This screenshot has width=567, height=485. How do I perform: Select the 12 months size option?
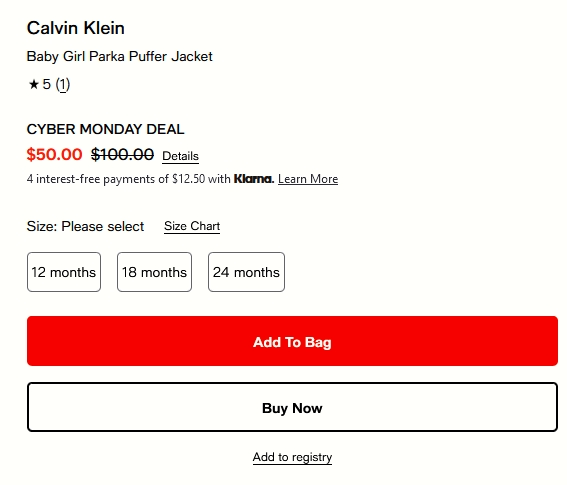pos(64,272)
